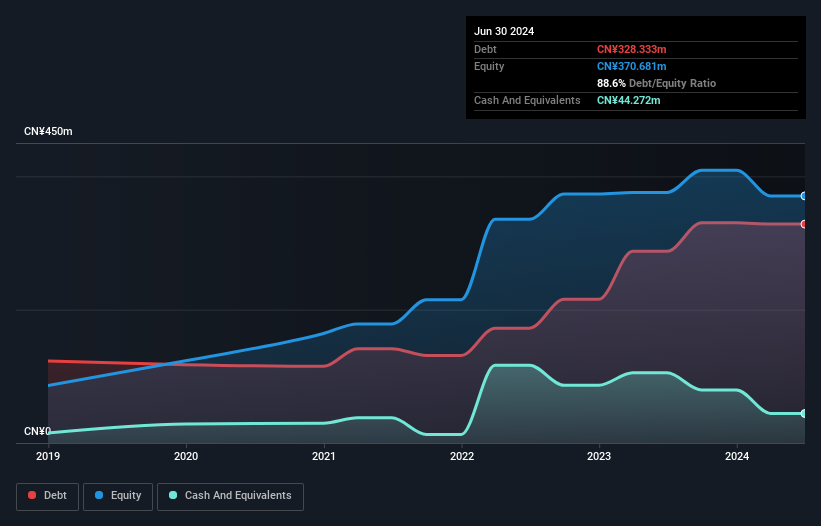The height and width of the screenshot is (526, 821).
Task: Click the cash value CN¥44.272m
Action: tap(628, 100)
